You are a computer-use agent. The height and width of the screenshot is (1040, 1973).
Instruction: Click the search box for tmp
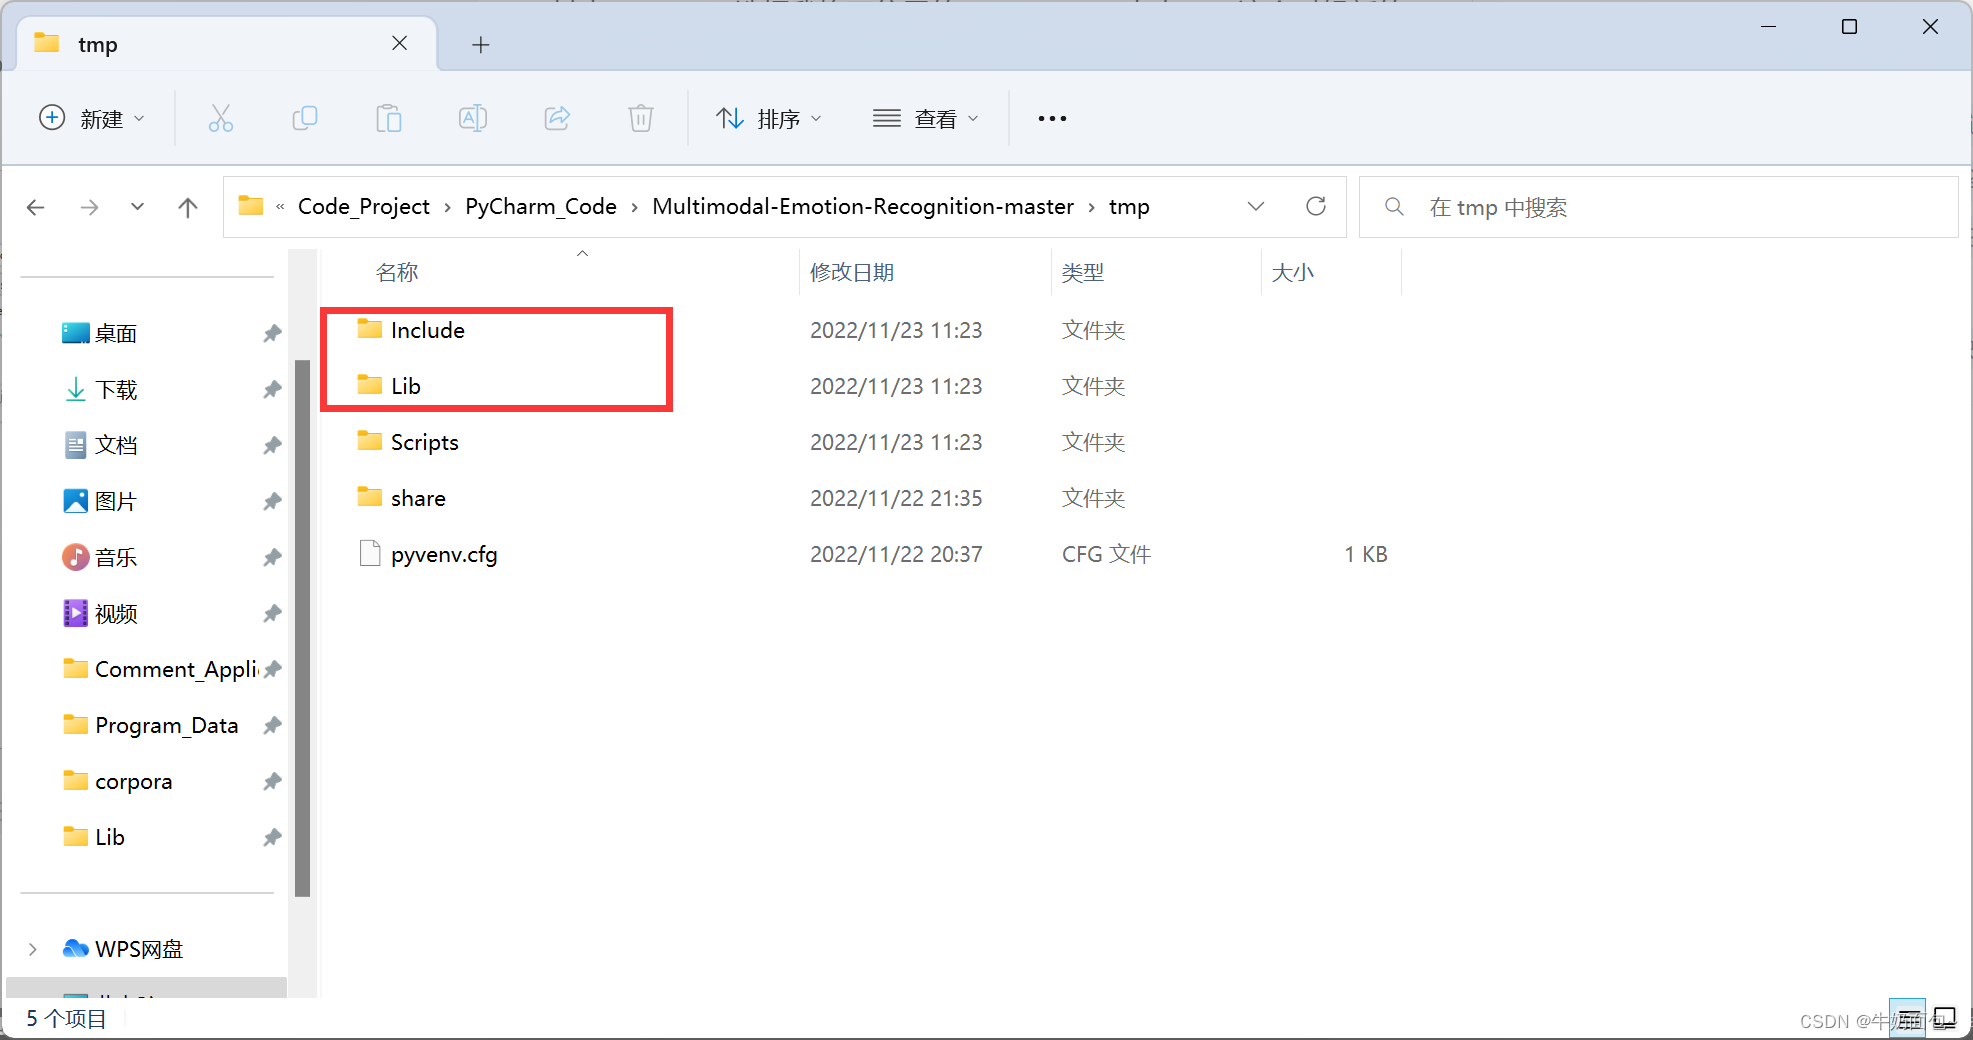[x=1658, y=207]
